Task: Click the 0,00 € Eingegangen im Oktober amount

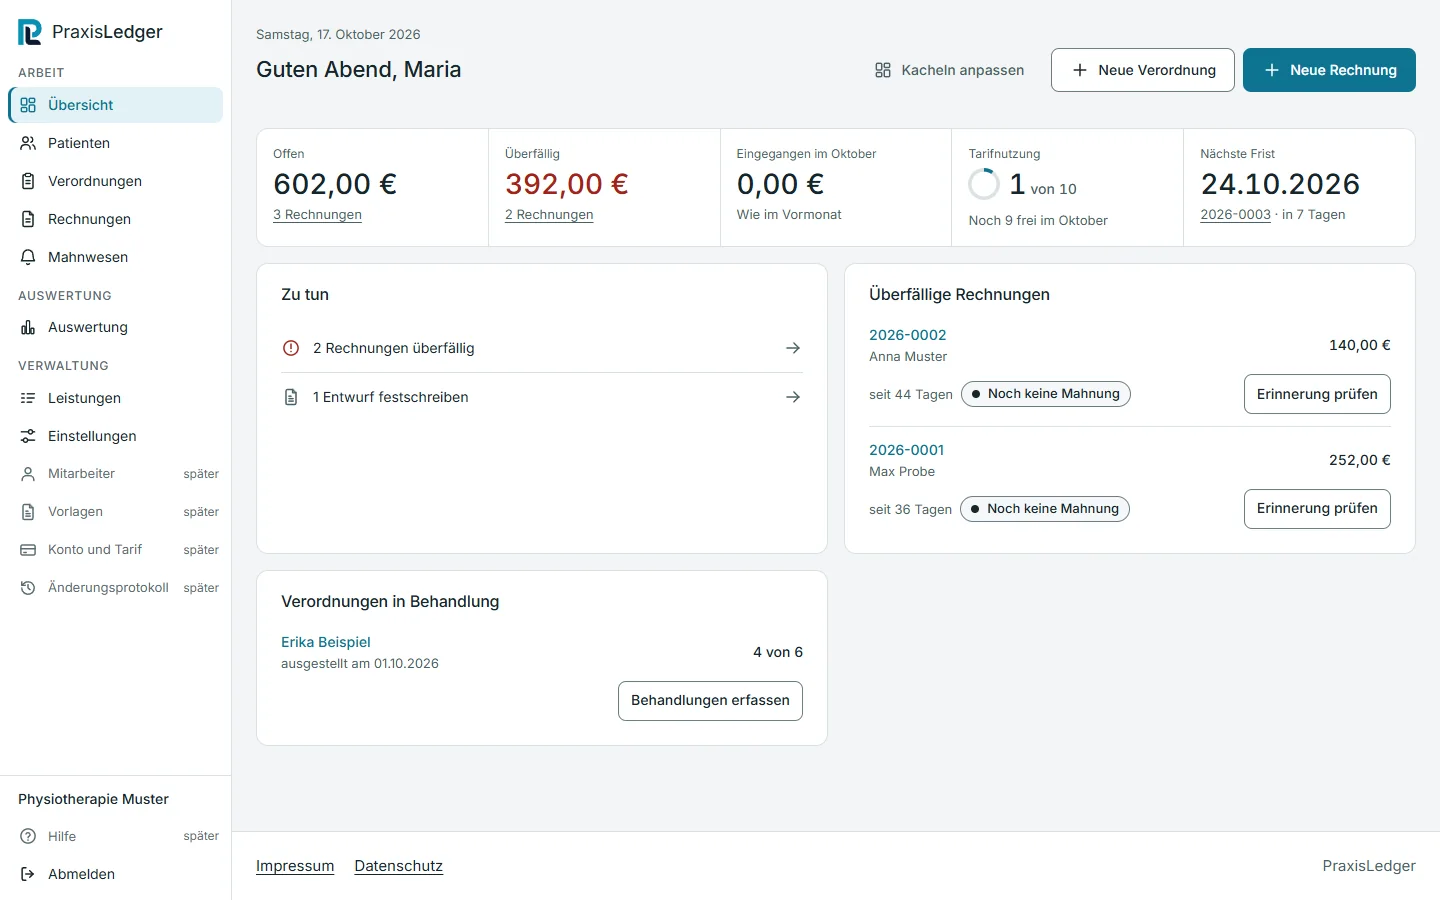Action: click(x=780, y=184)
